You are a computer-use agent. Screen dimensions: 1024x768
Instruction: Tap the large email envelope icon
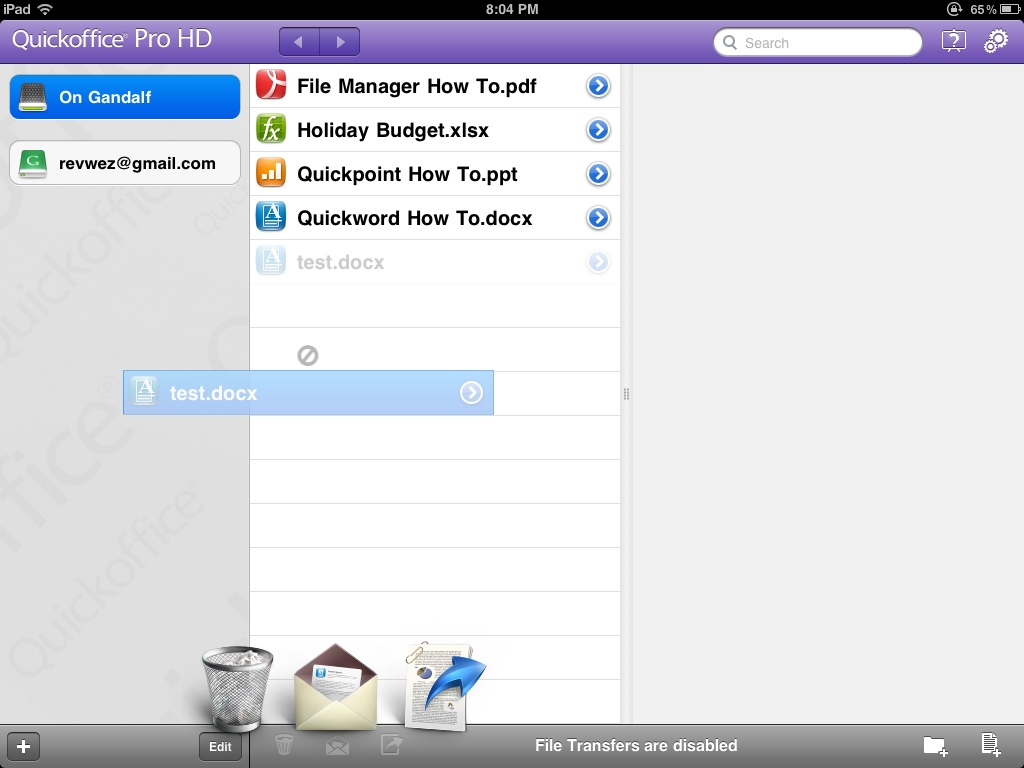pyautogui.click(x=335, y=688)
